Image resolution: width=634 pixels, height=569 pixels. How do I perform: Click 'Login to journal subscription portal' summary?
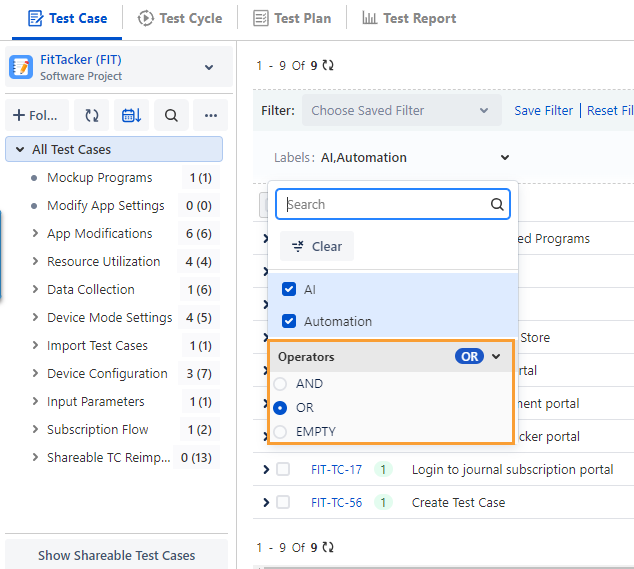(x=512, y=470)
